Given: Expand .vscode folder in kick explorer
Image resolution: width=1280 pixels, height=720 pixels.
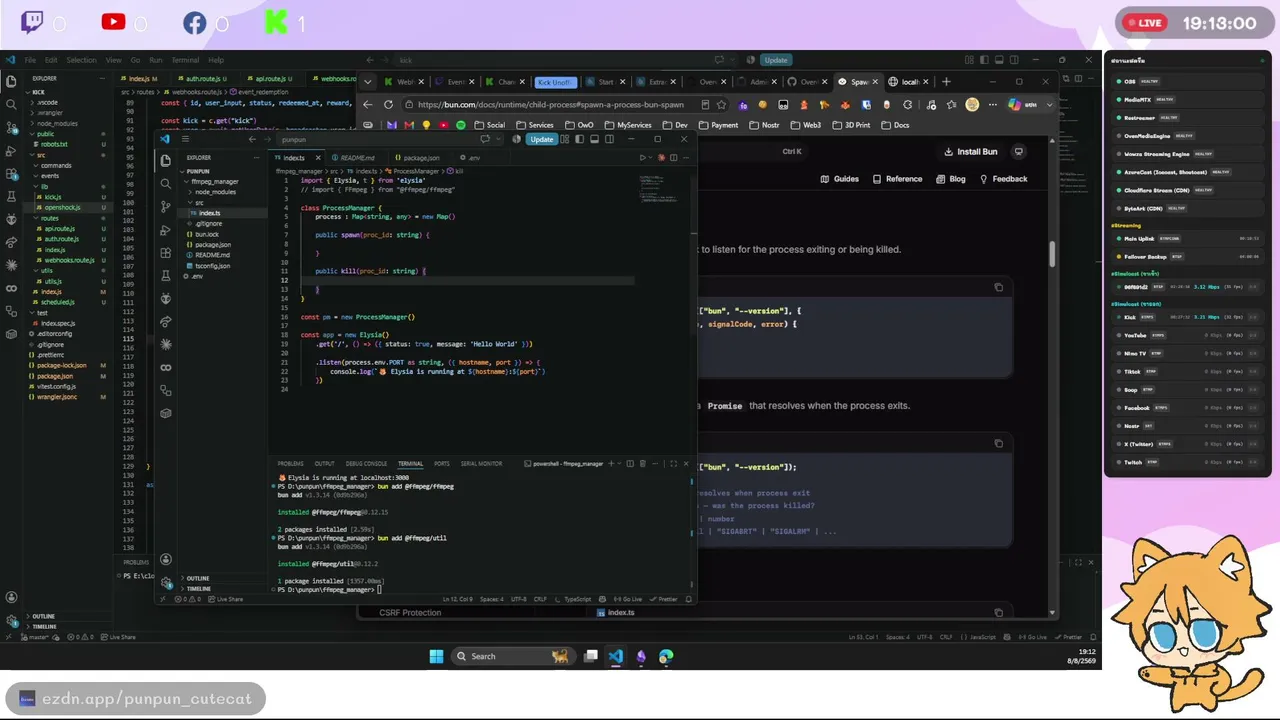Looking at the screenshot, I should click(x=46, y=102).
